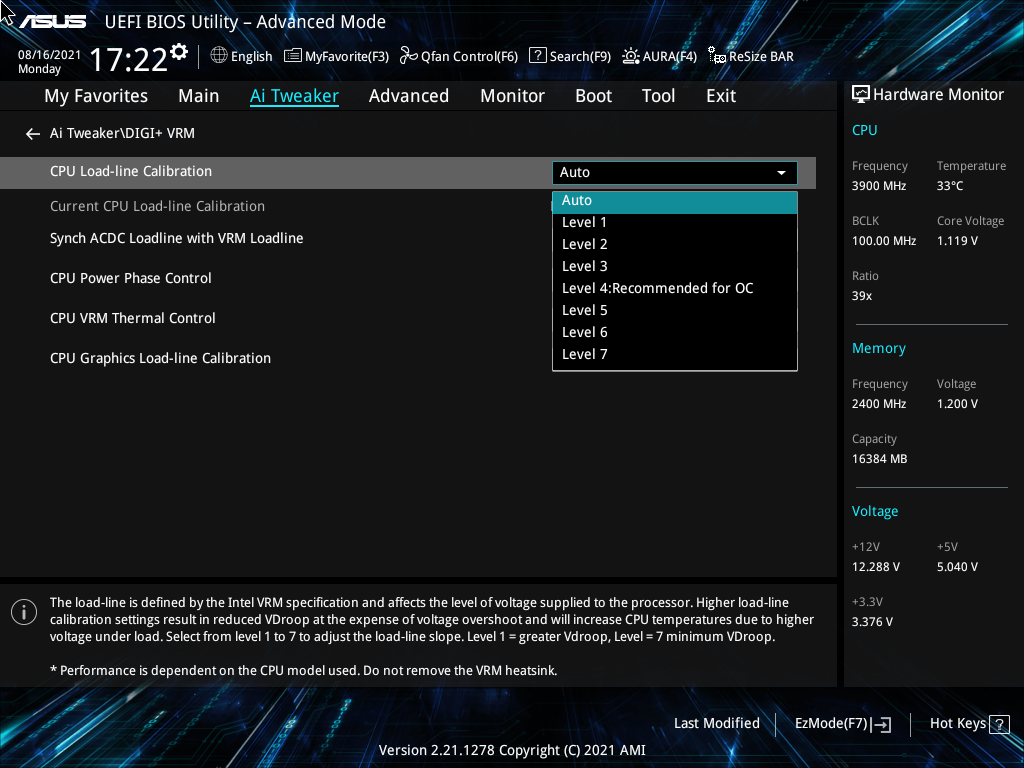Viewport: 1024px width, 768px height.
Task: Click the Ai Tweaker\DIGI+ VRM breadcrumb text
Action: [122, 134]
